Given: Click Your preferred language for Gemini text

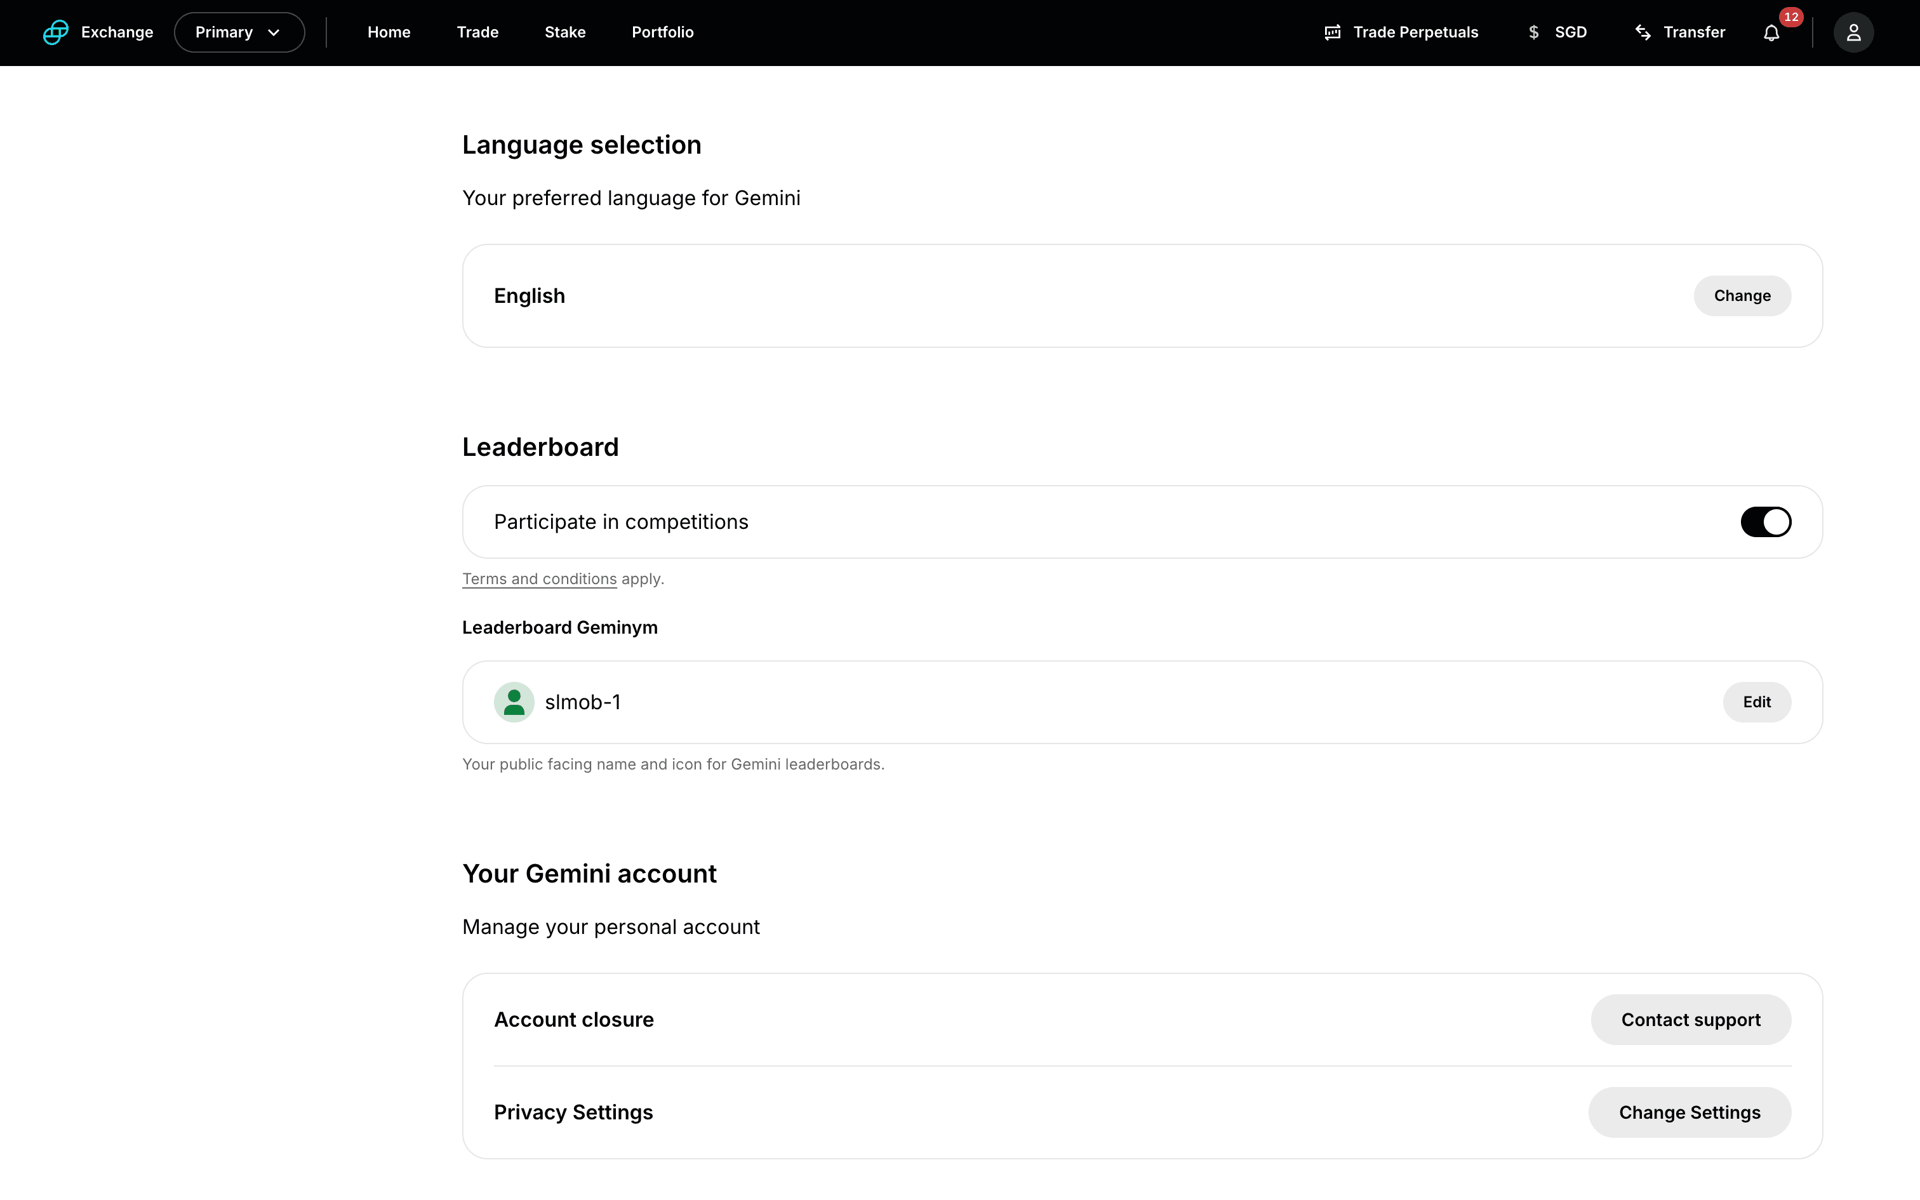Looking at the screenshot, I should (x=631, y=198).
